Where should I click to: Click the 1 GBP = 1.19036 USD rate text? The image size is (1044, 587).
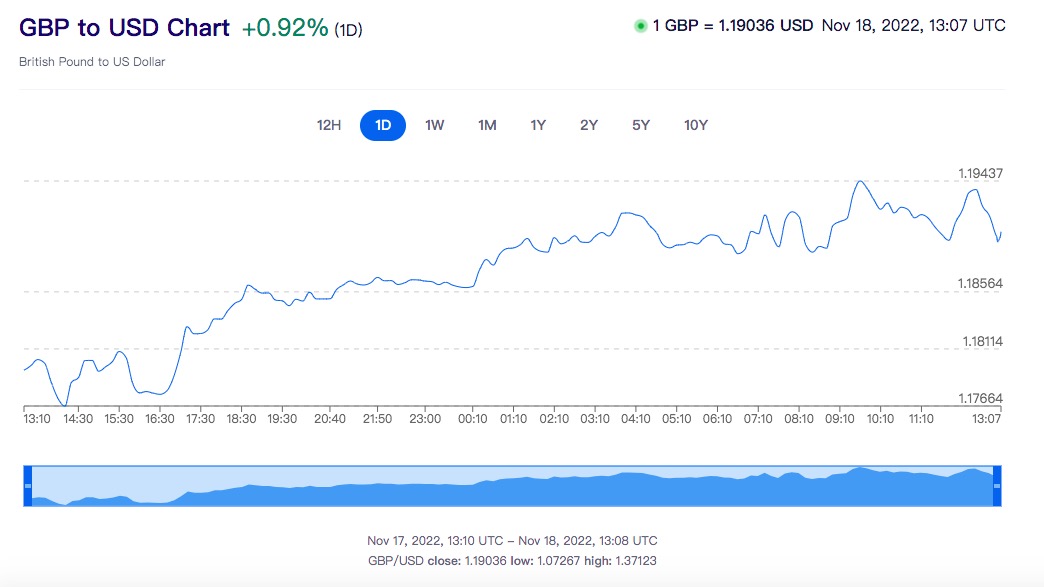[732, 26]
